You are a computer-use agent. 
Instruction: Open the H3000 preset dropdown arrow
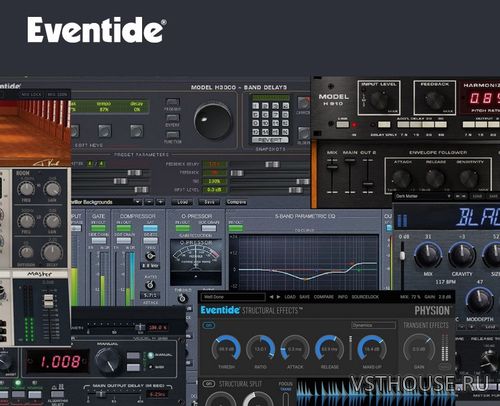[137, 202]
